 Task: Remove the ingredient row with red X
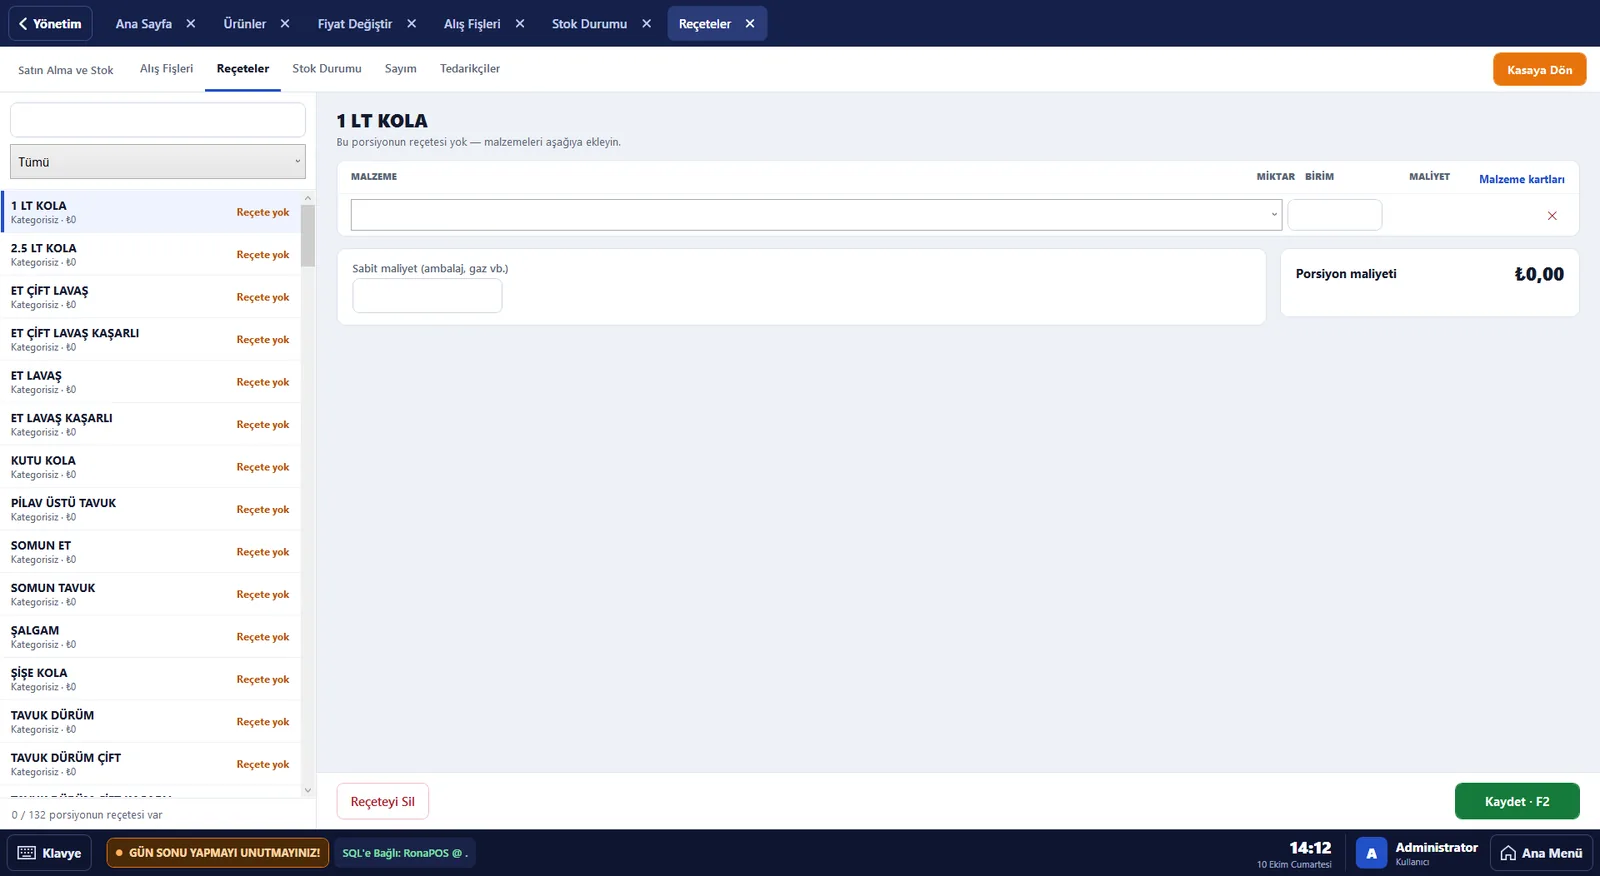1552,216
